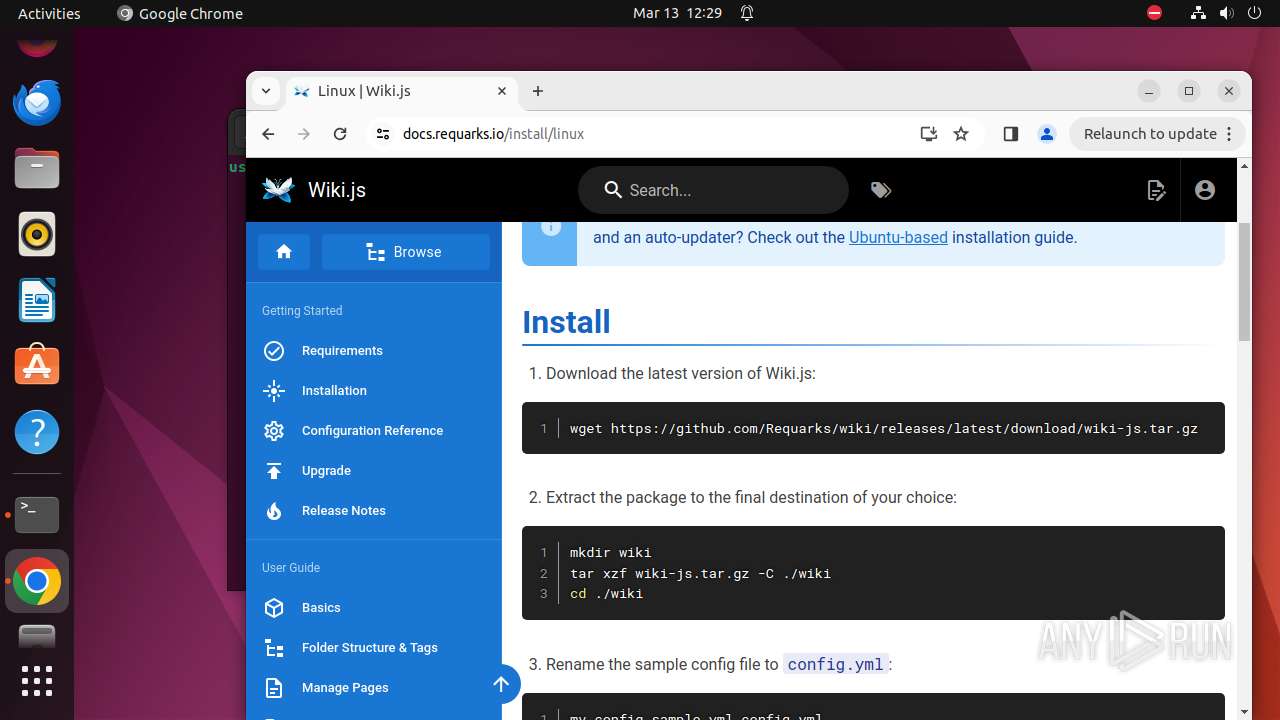The height and width of the screenshot is (720, 1280).
Task: Click the tar xzf command line
Action: pyautogui.click(x=700, y=573)
